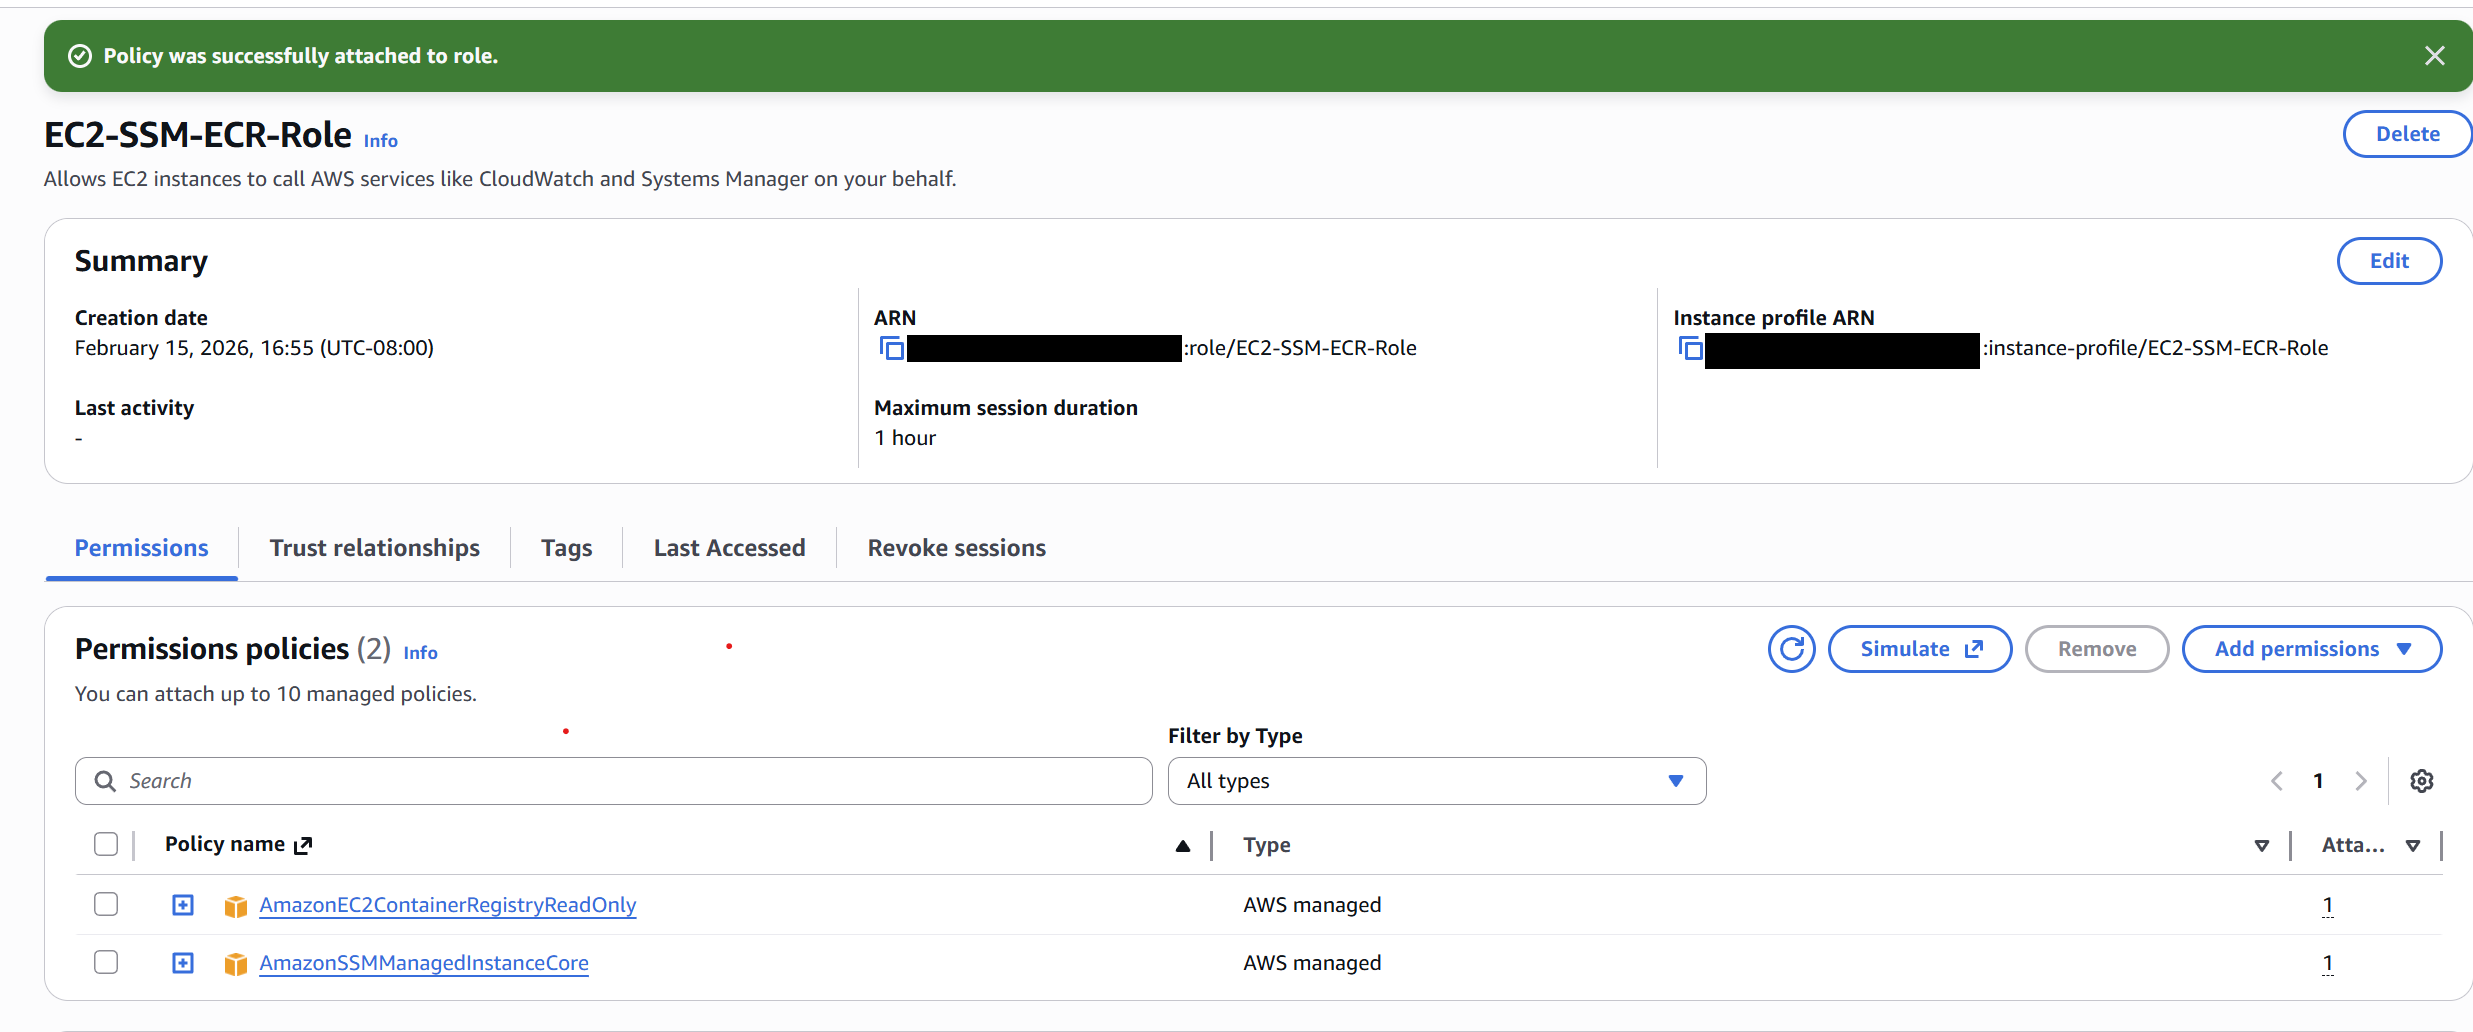This screenshot has width=2473, height=1032.
Task: Go to previous page of policies
Action: click(2277, 781)
